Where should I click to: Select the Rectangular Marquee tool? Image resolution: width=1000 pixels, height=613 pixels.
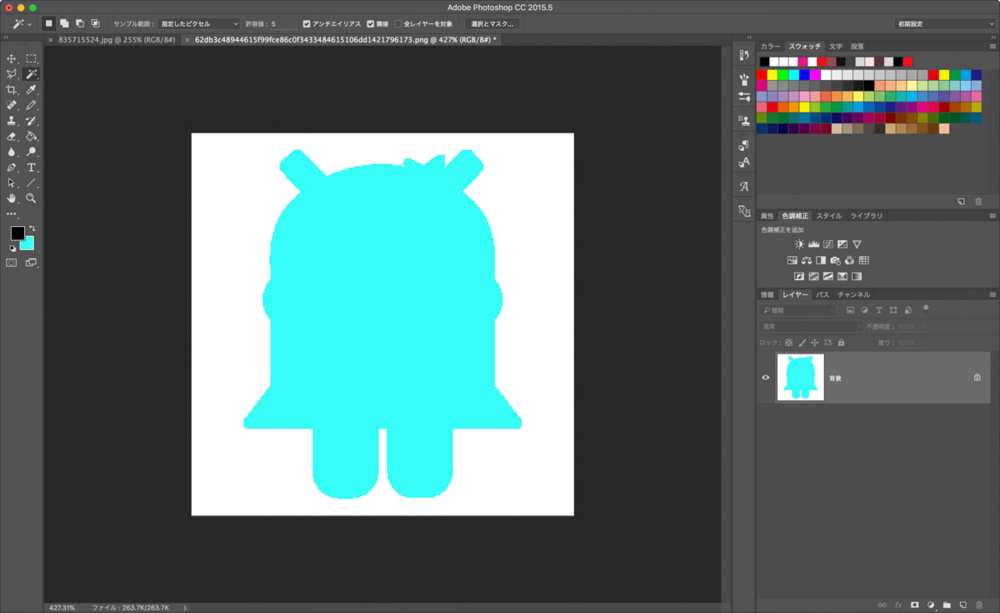(x=31, y=59)
